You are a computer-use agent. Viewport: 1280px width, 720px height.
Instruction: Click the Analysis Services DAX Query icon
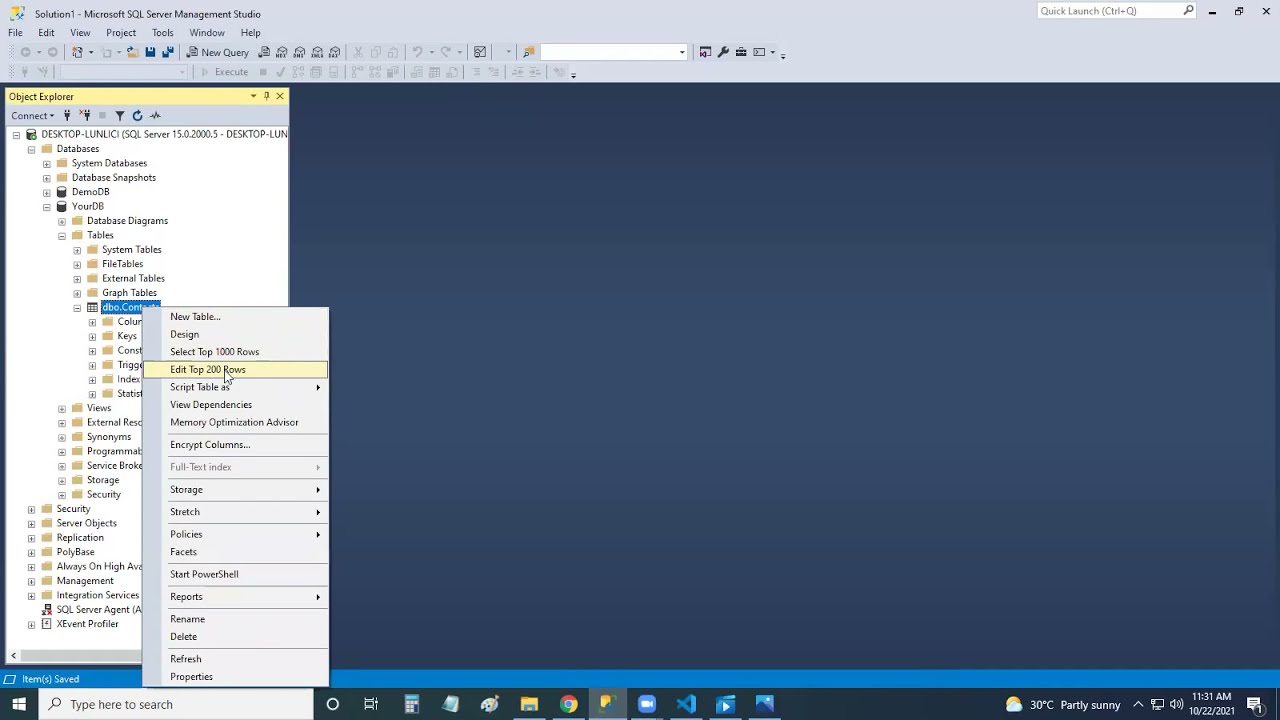[334, 52]
